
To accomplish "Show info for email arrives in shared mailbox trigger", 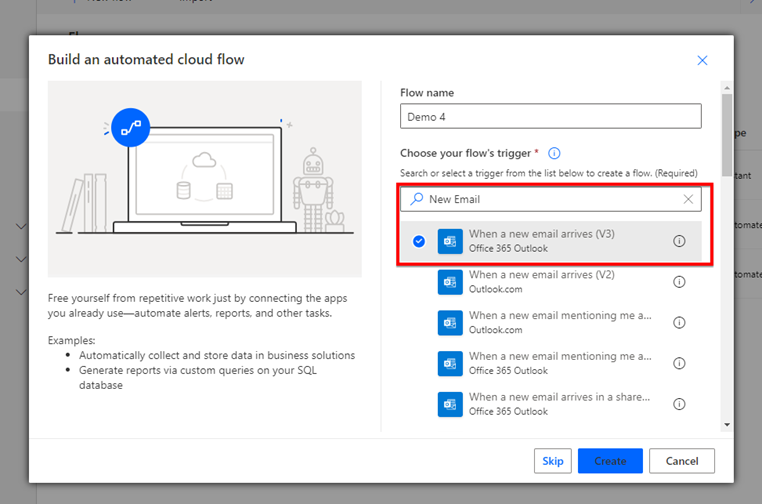I will coord(679,404).
